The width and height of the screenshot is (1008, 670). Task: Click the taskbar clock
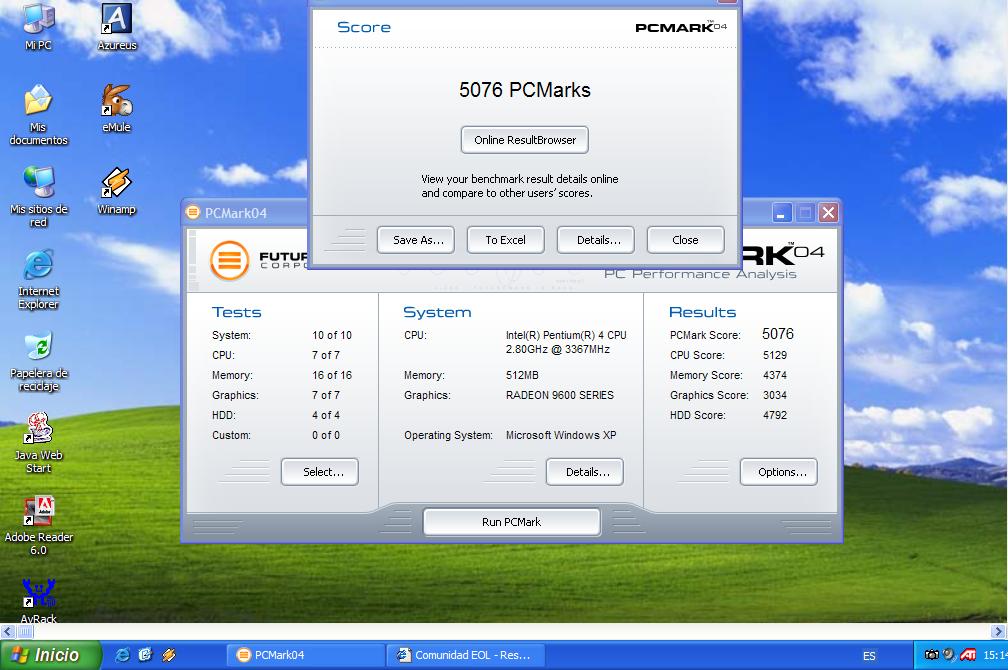click(995, 655)
